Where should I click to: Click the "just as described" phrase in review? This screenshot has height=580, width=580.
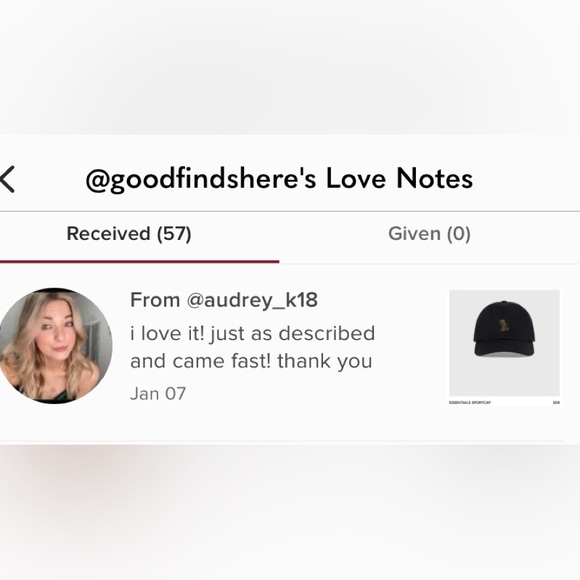[x=292, y=334]
